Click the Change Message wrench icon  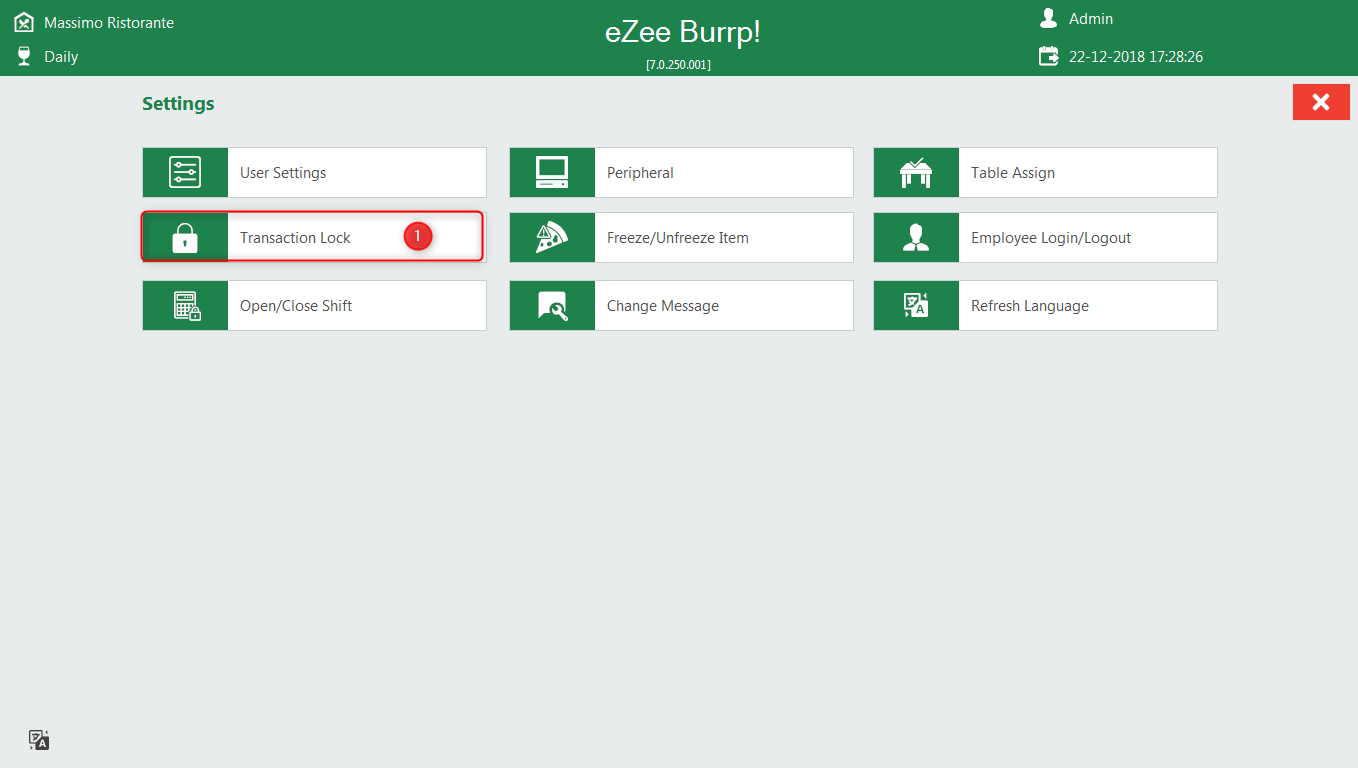(x=552, y=306)
